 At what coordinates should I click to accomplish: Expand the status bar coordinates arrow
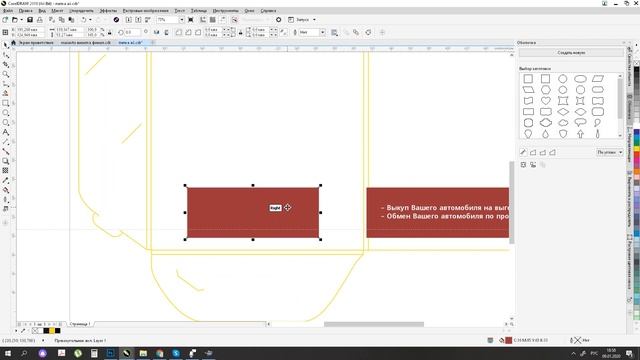tap(43, 340)
